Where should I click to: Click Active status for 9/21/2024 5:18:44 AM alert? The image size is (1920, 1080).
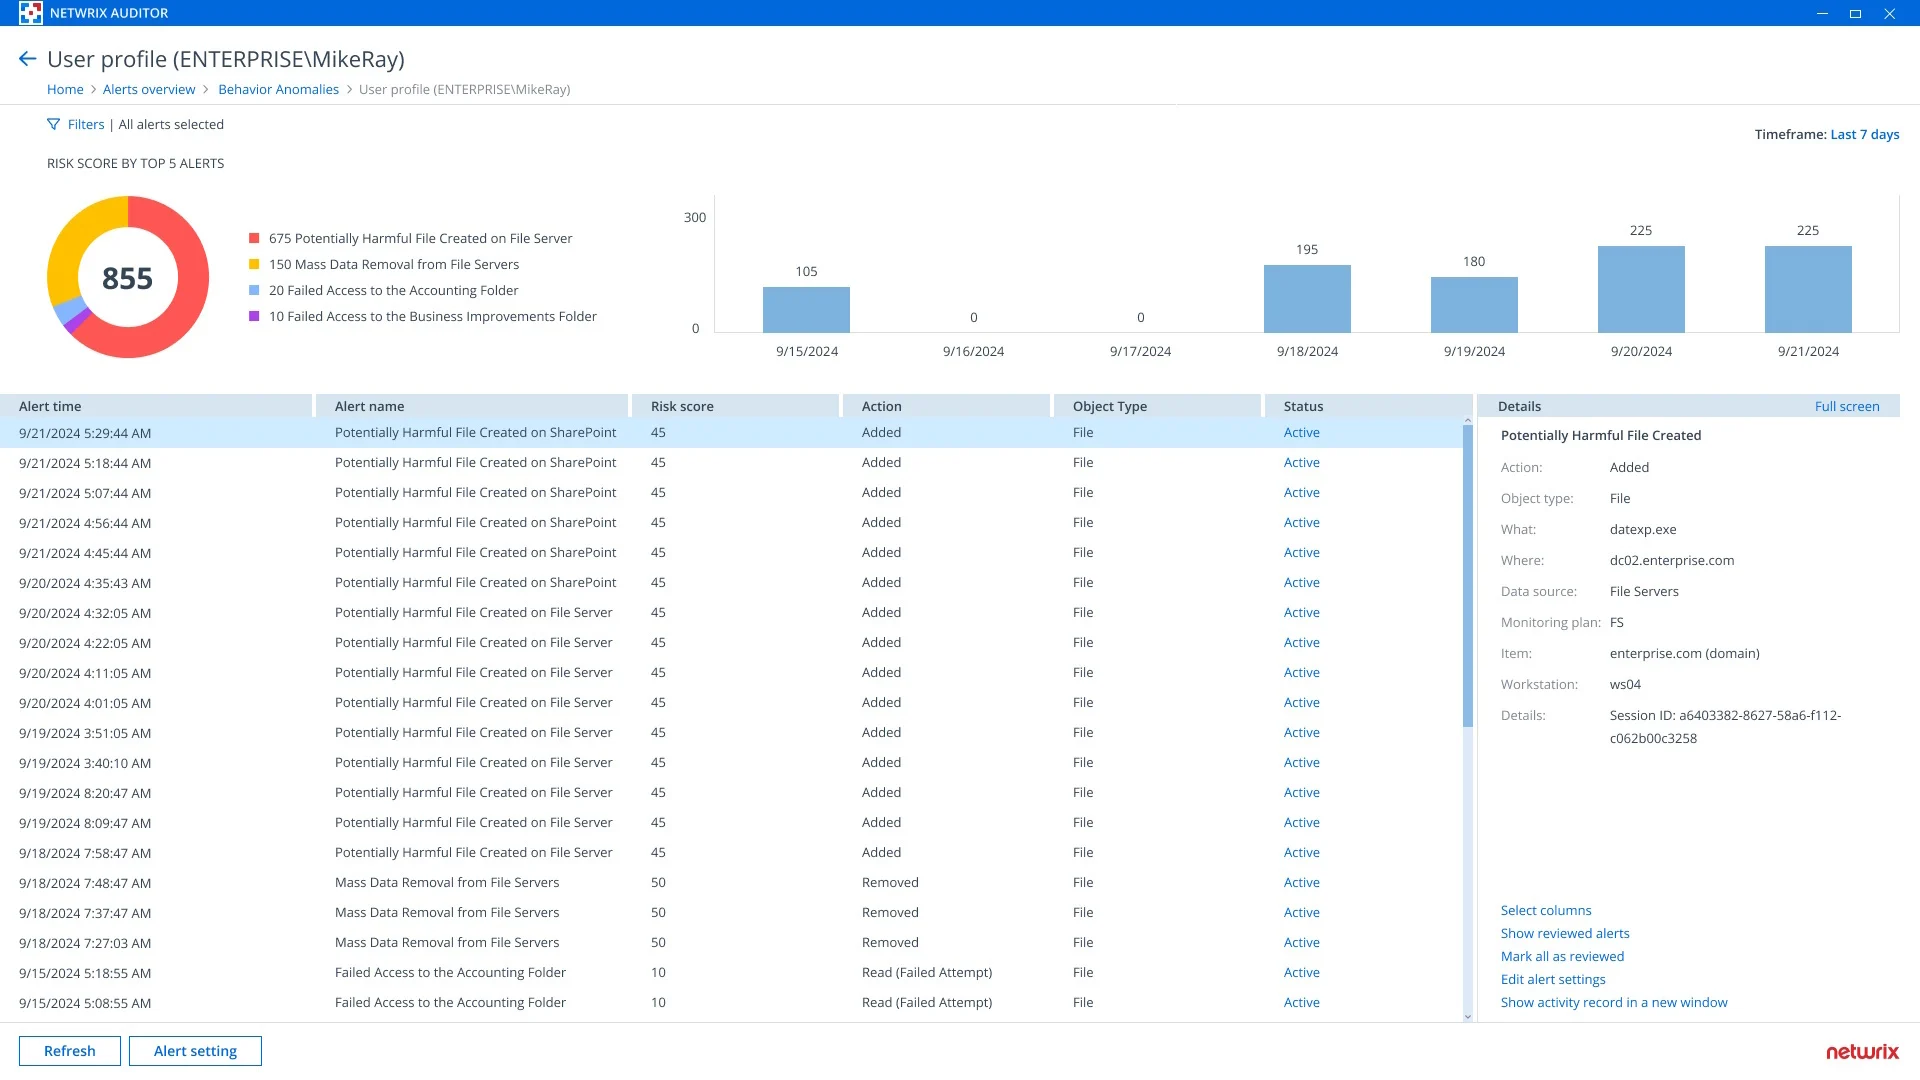click(x=1301, y=463)
